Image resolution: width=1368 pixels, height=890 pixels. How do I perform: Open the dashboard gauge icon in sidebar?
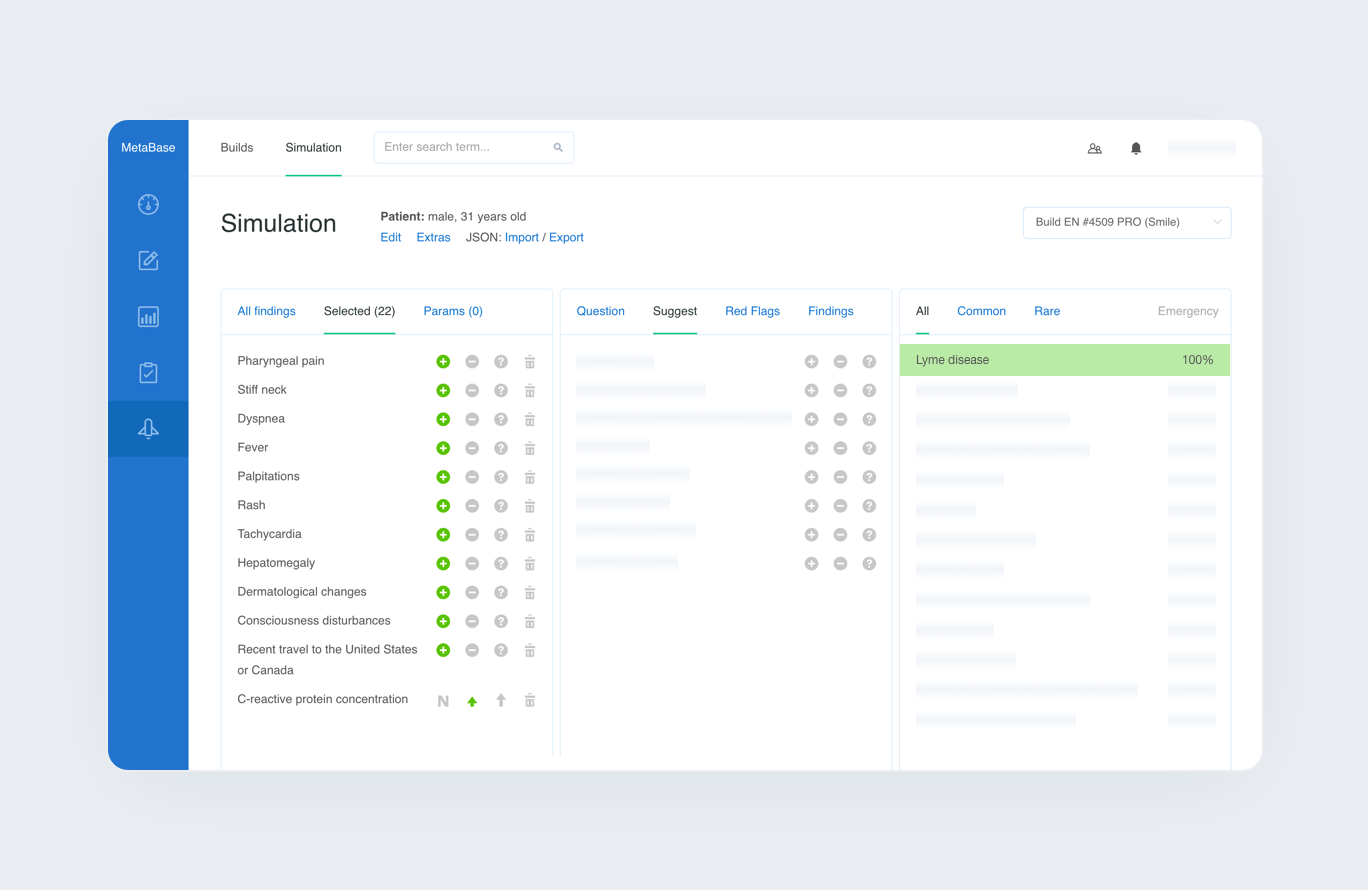(x=148, y=204)
